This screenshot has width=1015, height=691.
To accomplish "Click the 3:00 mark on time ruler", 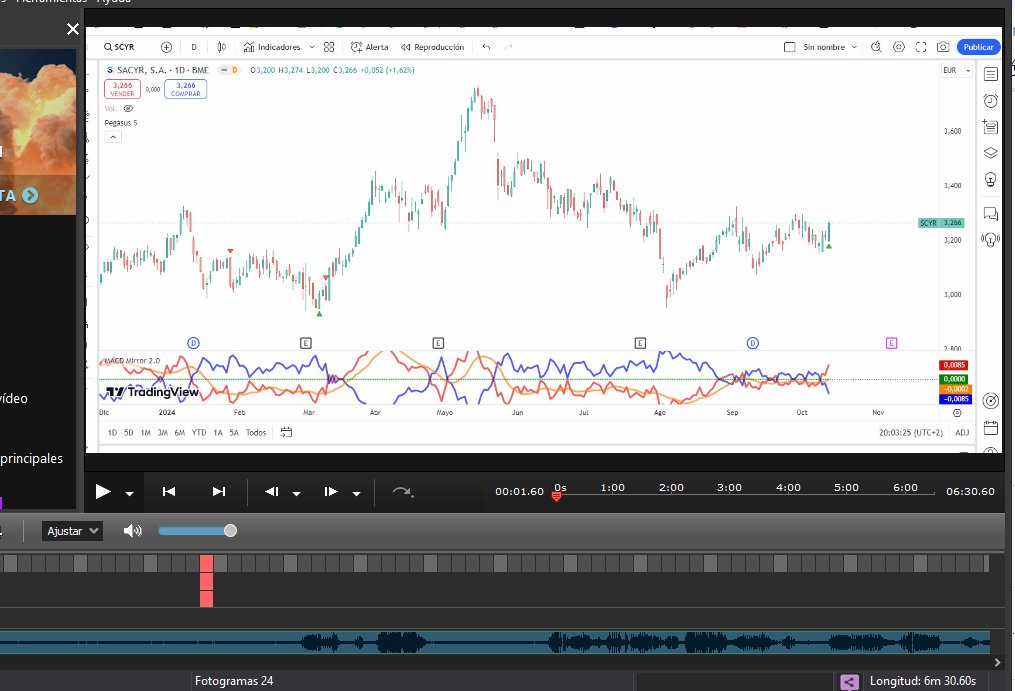I will (x=729, y=488).
